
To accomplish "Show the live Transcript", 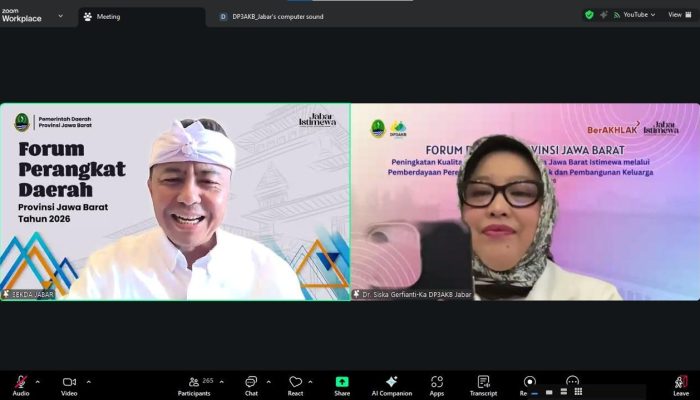I will click(483, 386).
